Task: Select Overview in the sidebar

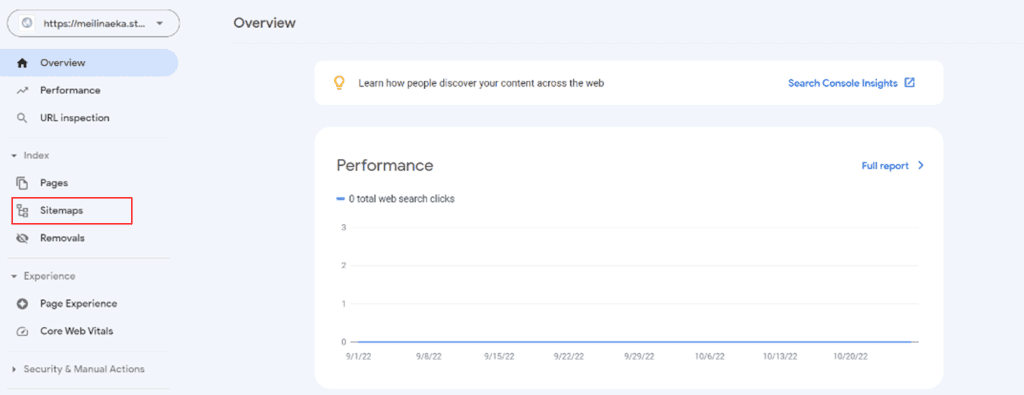Action: click(x=89, y=63)
